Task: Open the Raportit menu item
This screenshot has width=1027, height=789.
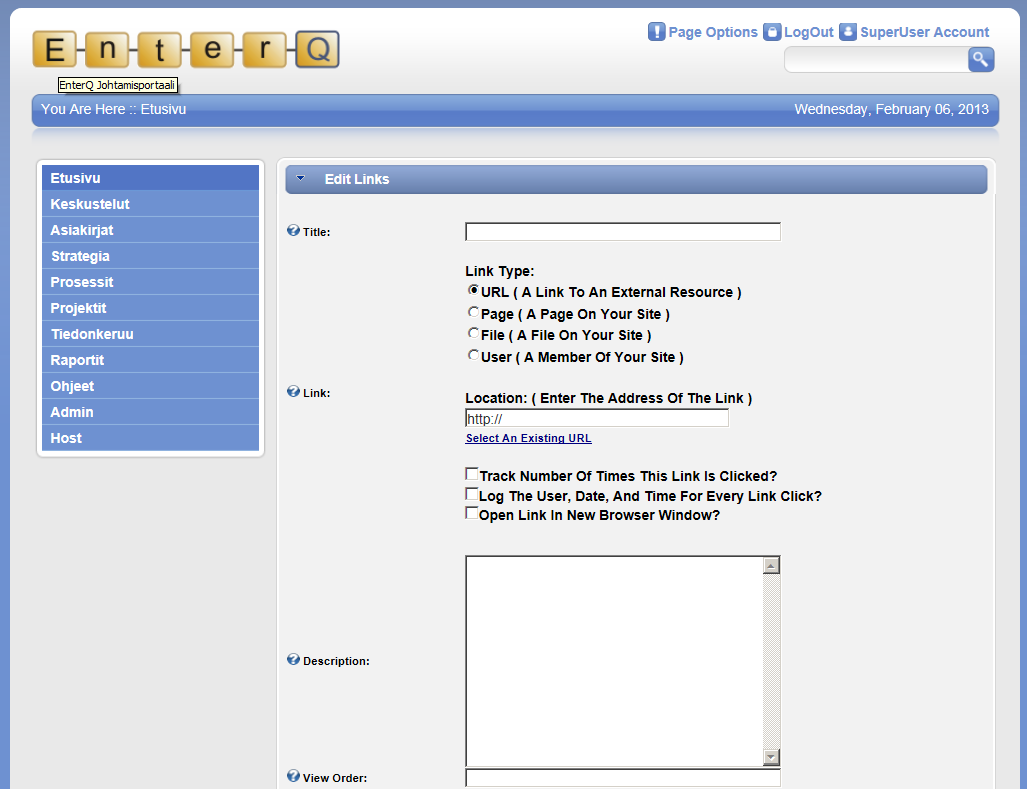Action: 151,360
